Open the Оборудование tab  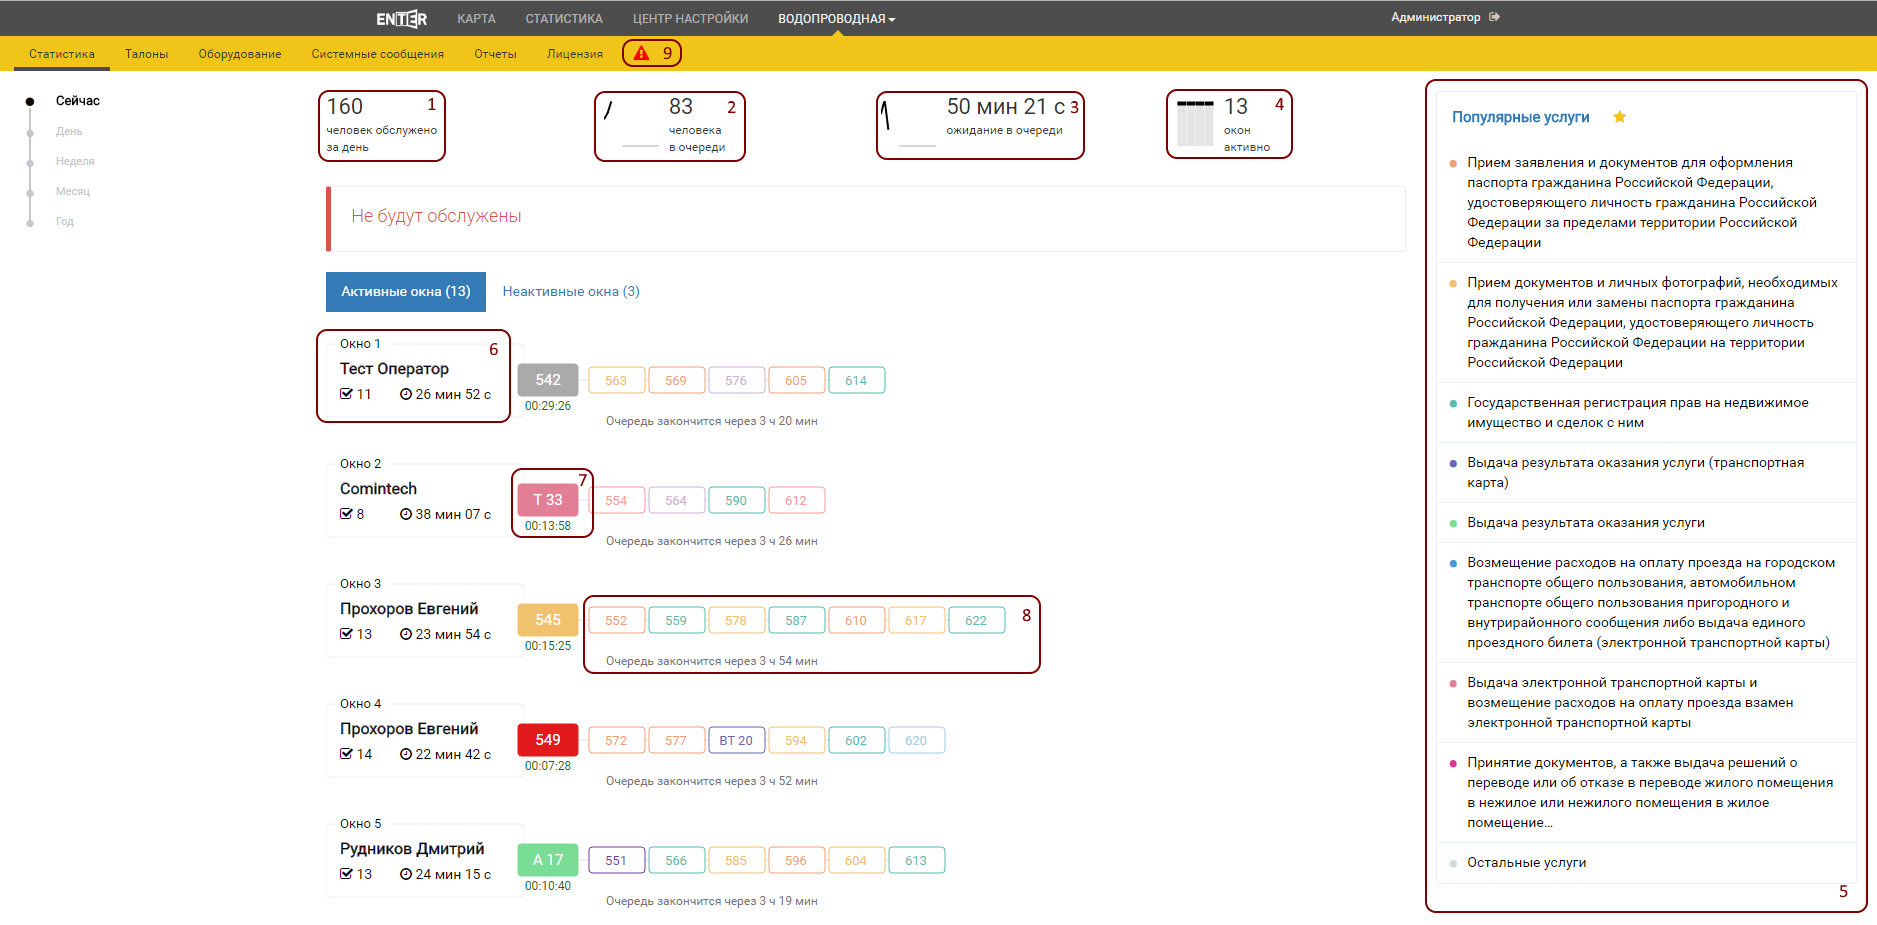tap(239, 54)
